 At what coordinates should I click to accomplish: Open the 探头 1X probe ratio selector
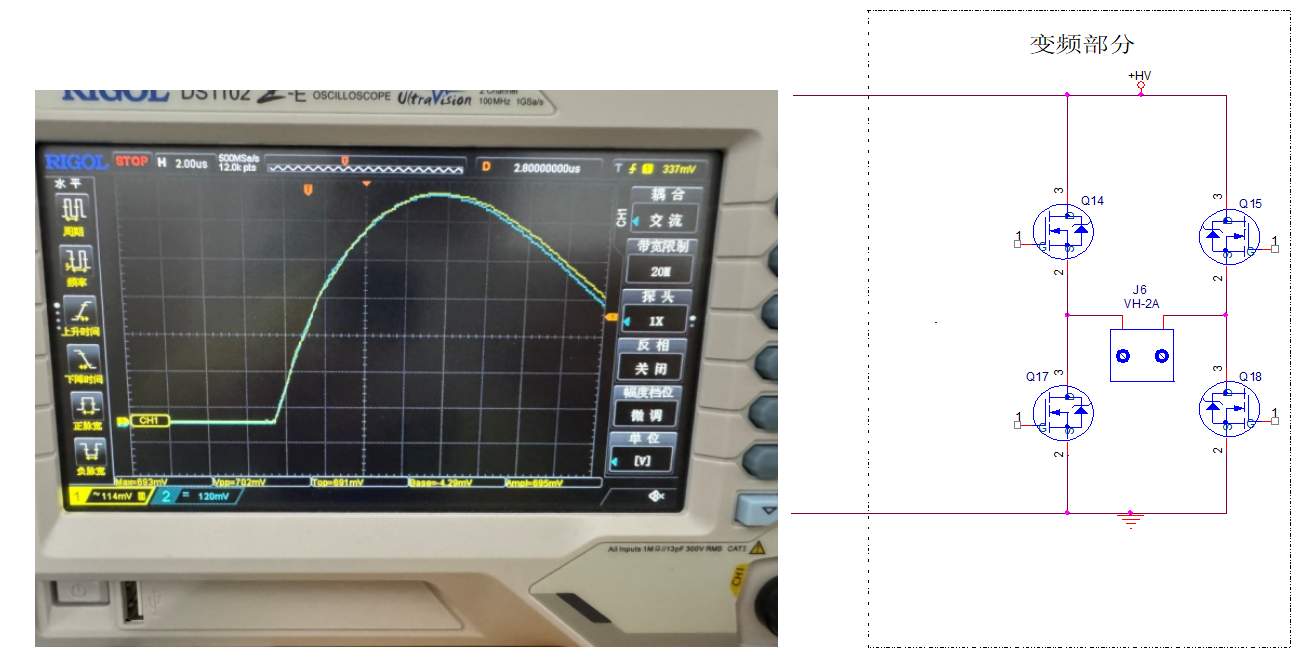(x=659, y=311)
